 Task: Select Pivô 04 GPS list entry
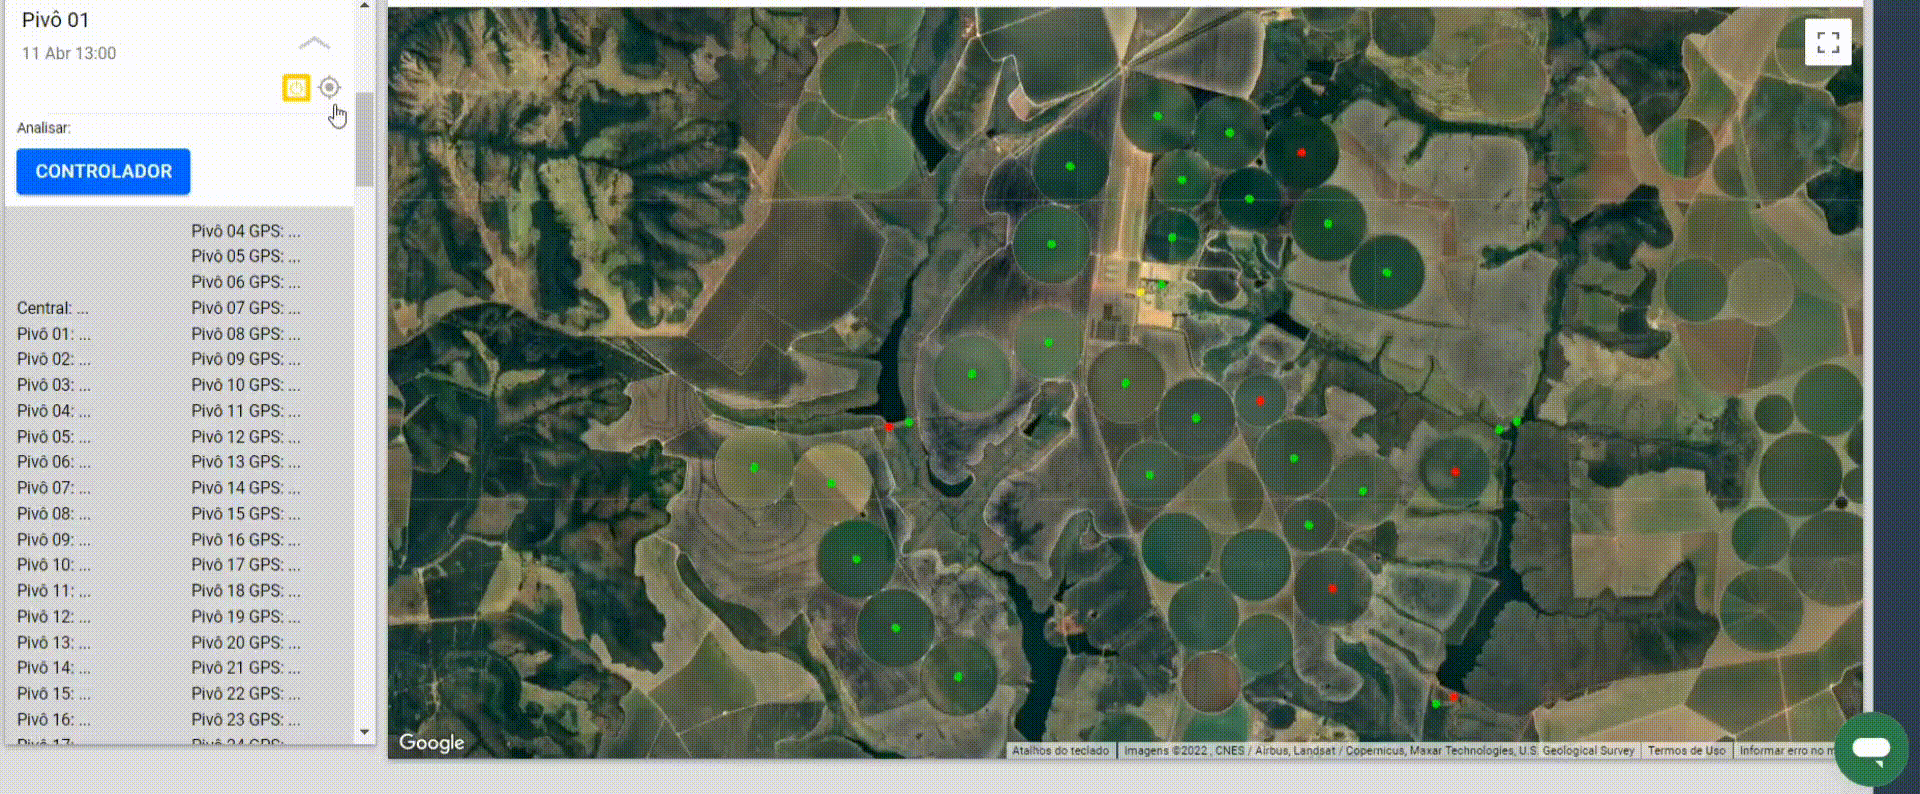pyautogui.click(x=246, y=231)
